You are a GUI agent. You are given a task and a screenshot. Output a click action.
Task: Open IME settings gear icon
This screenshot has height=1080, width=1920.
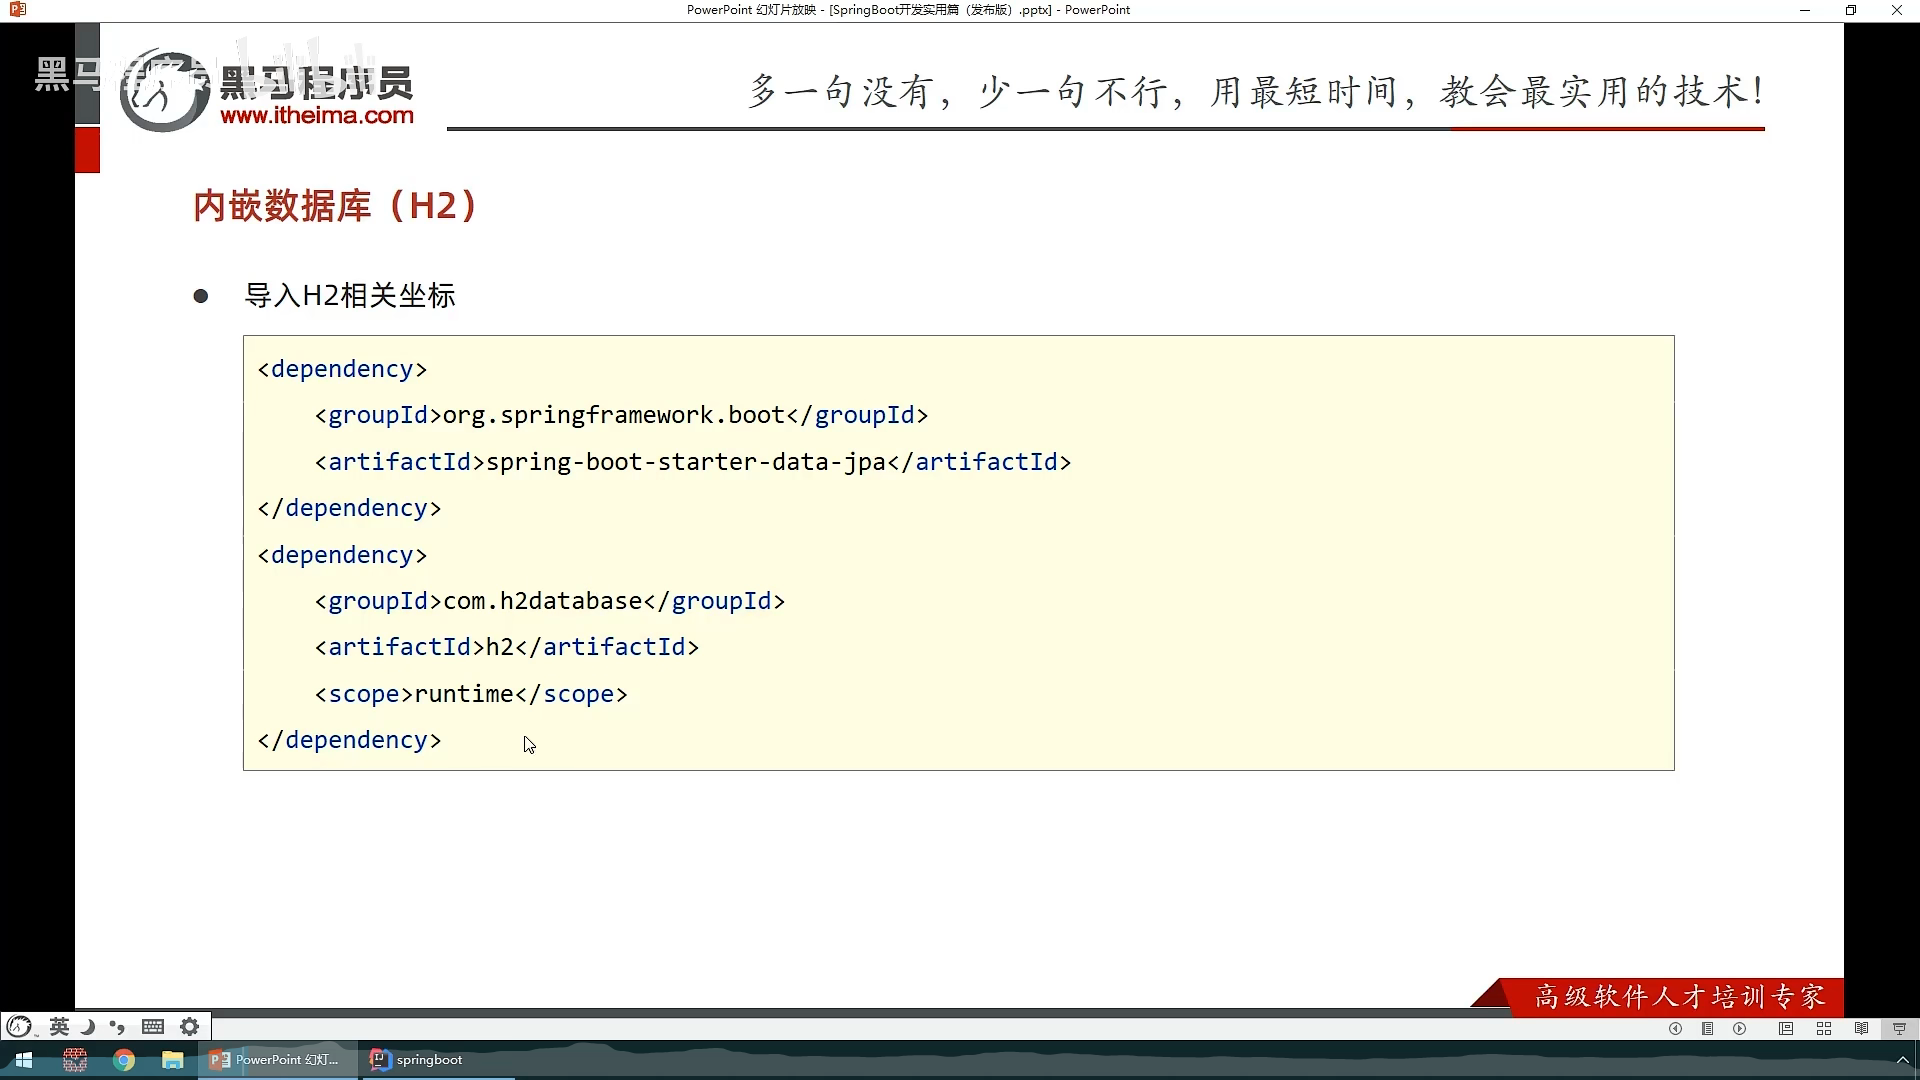[189, 1026]
